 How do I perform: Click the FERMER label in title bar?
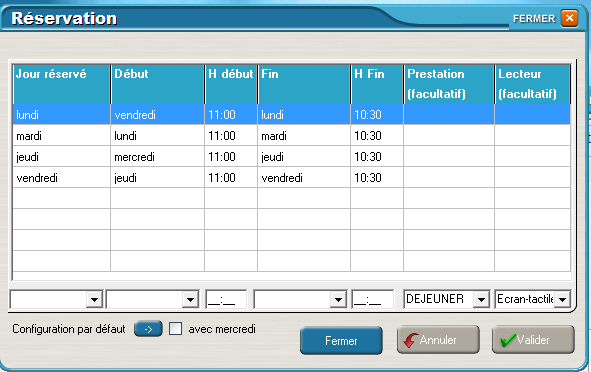534,18
